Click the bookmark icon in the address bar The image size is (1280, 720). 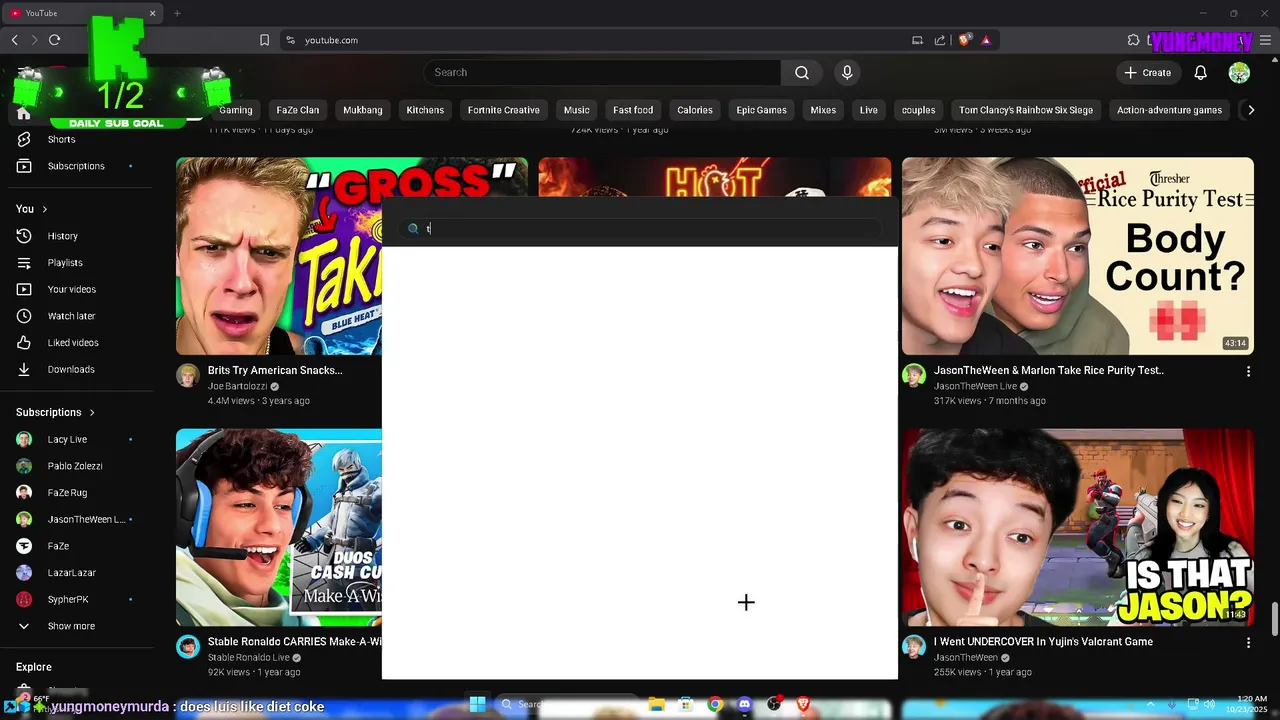point(264,40)
